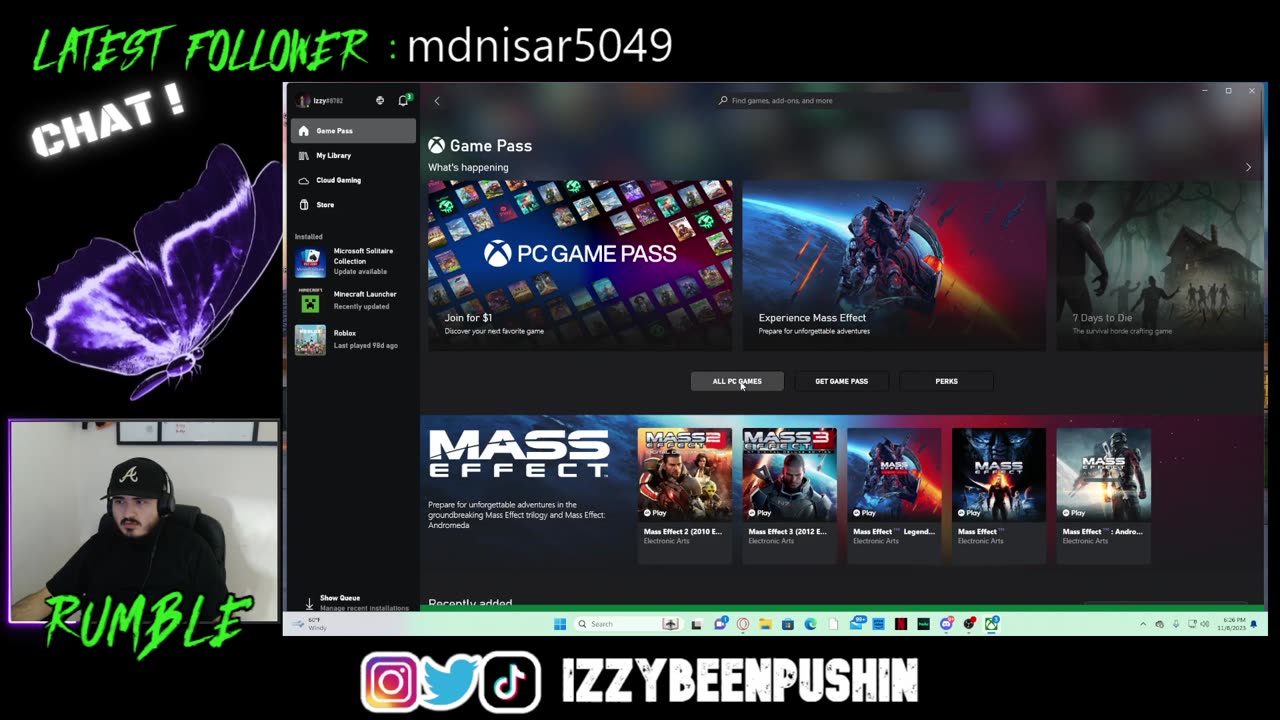Open Netflix from the taskbar

tap(901, 624)
